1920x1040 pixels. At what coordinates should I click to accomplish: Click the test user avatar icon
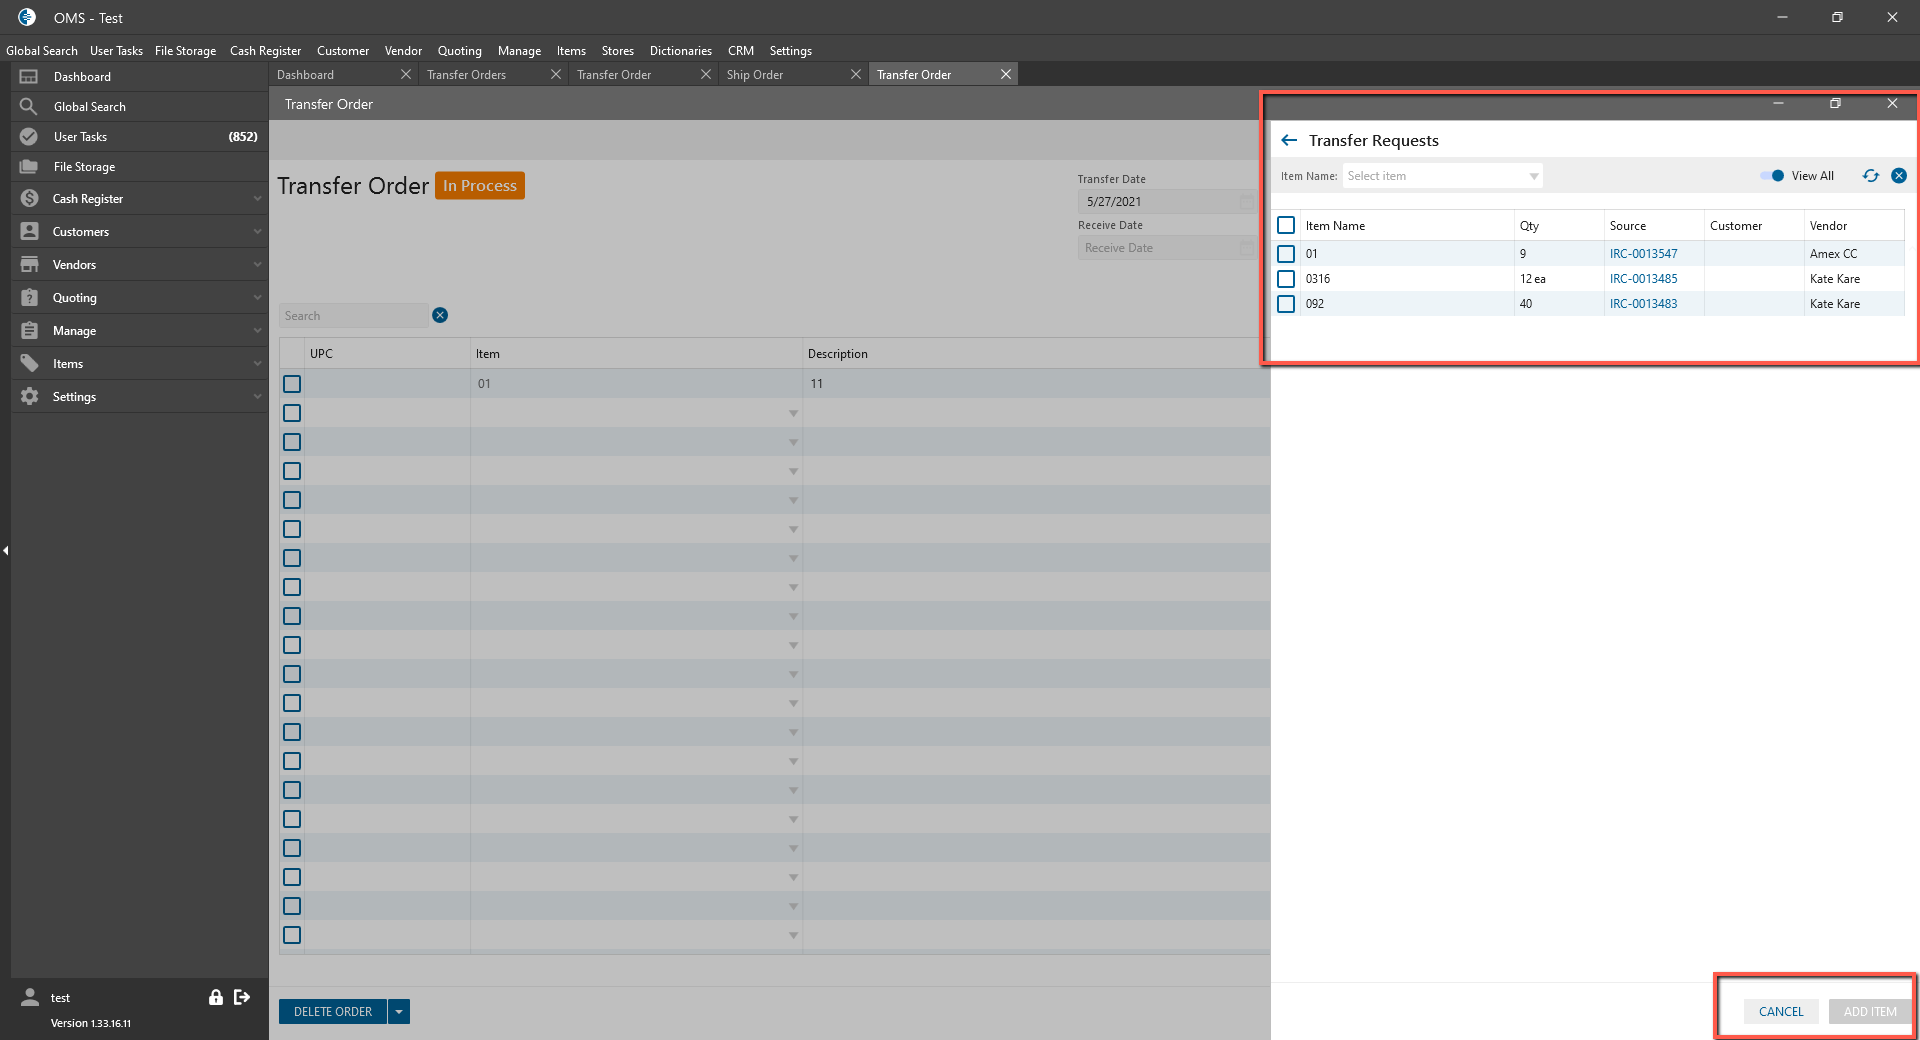[x=30, y=997]
